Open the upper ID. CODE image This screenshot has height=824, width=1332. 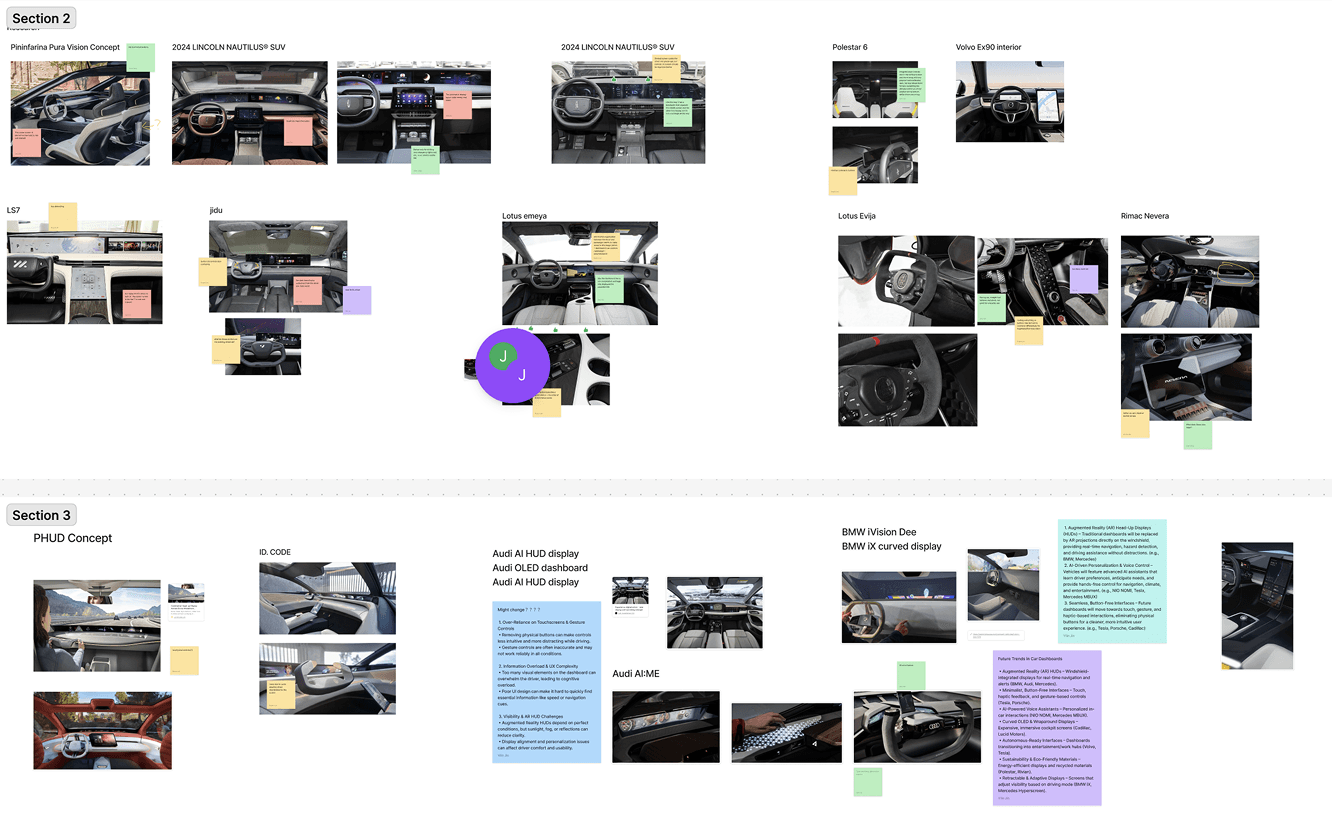(327, 598)
